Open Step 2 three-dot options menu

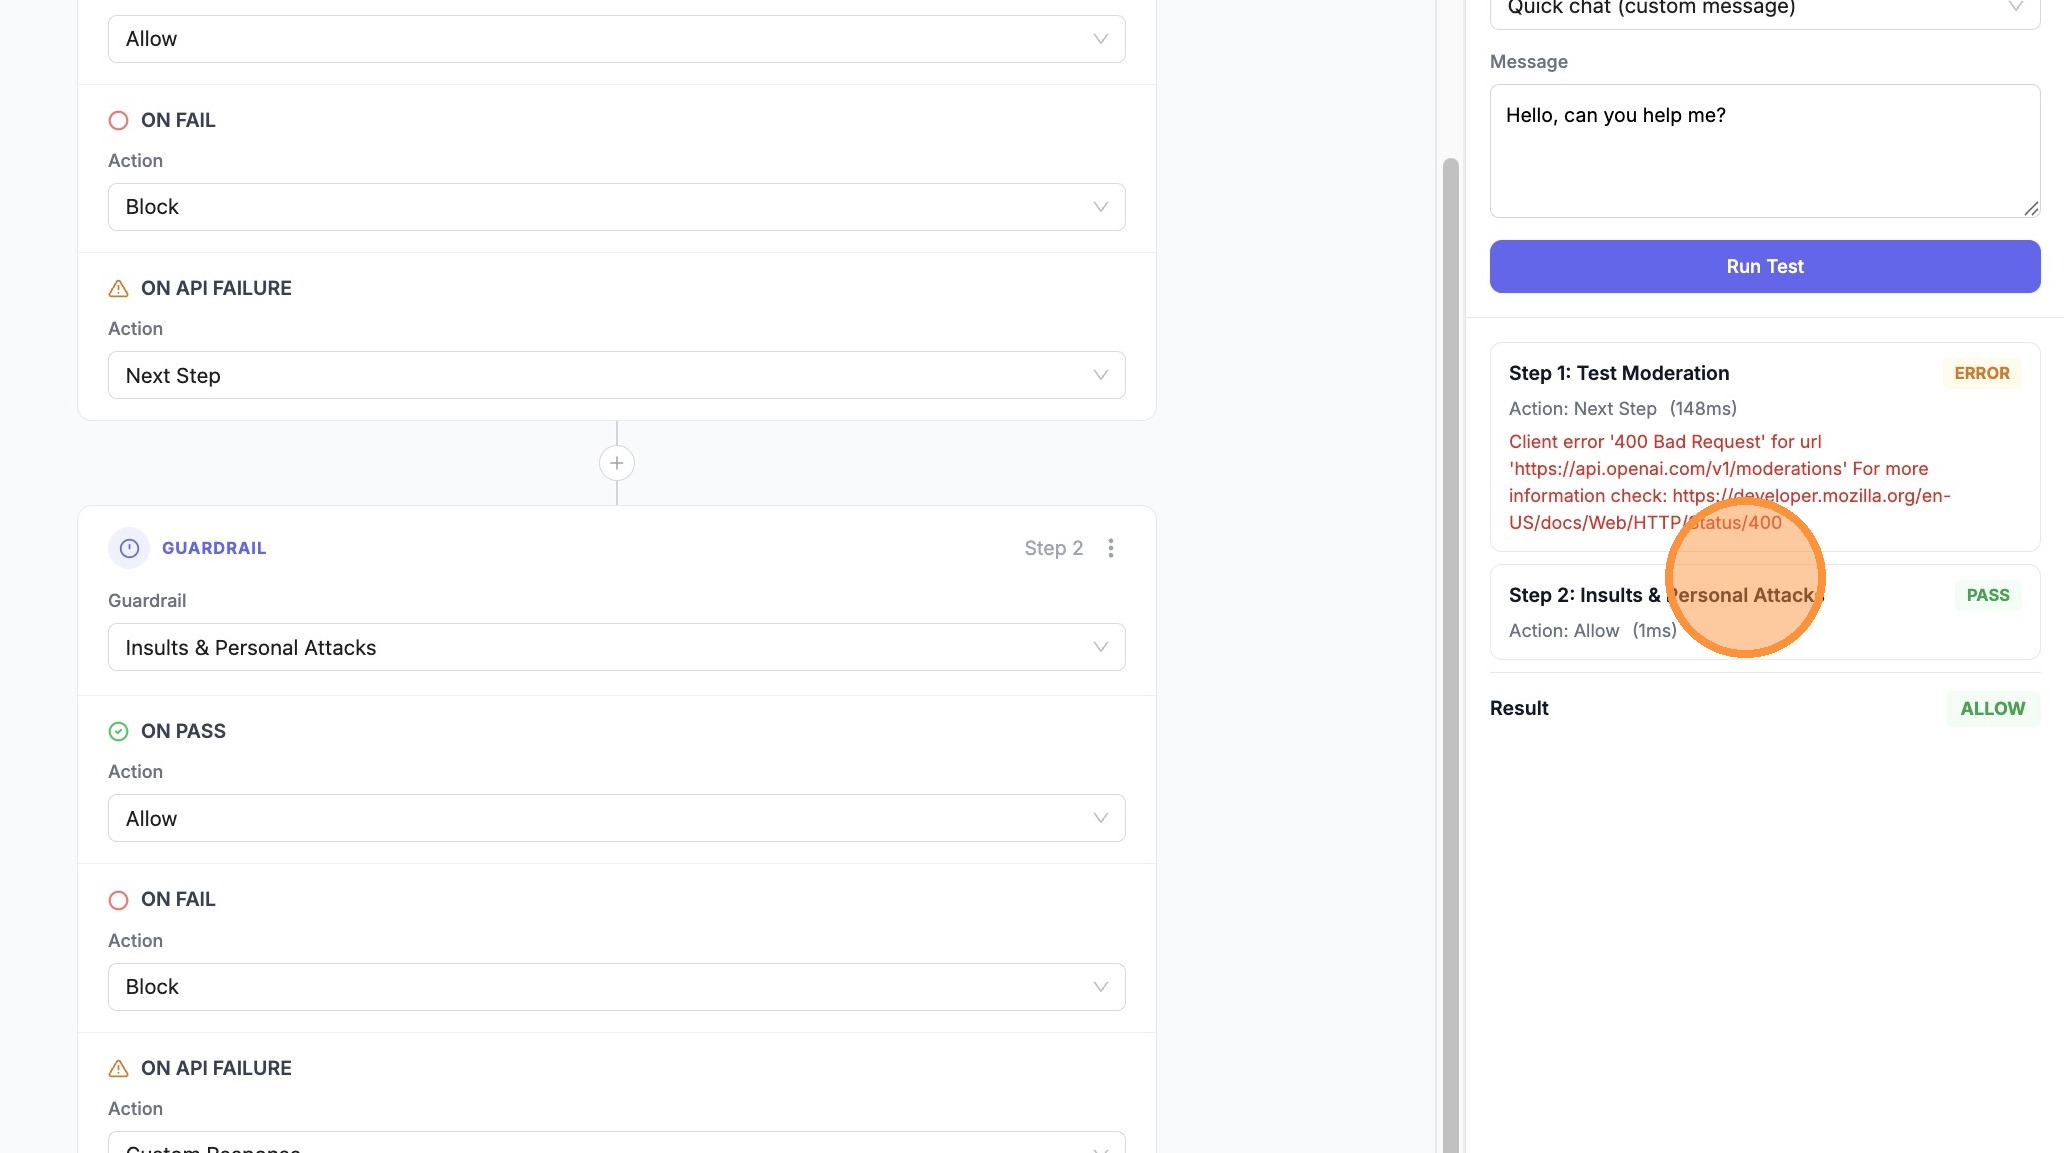pos(1110,548)
